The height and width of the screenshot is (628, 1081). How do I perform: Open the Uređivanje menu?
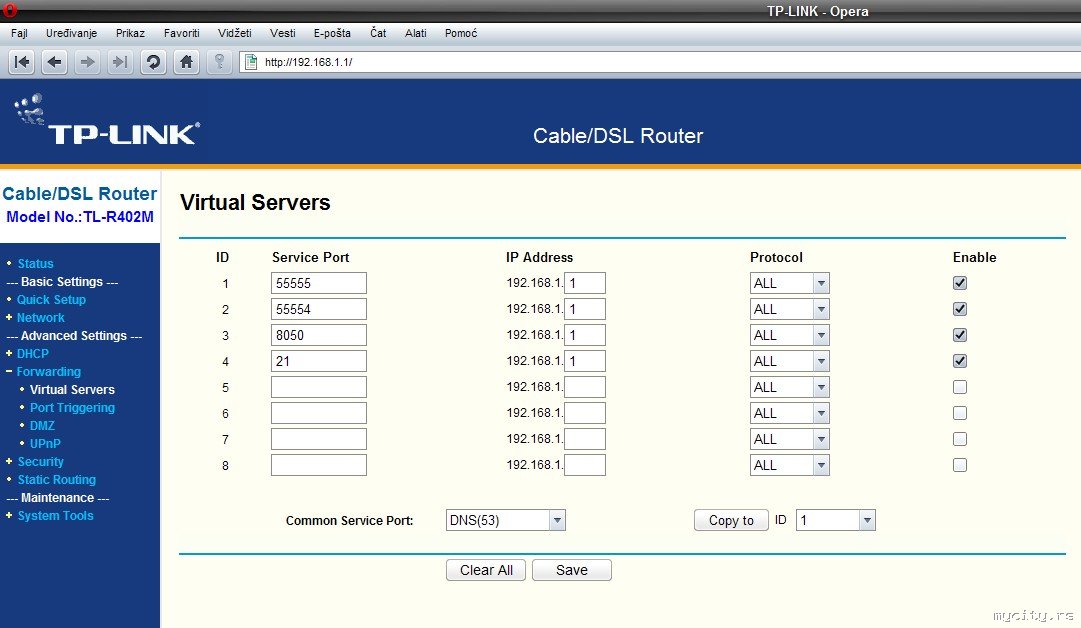coord(72,33)
